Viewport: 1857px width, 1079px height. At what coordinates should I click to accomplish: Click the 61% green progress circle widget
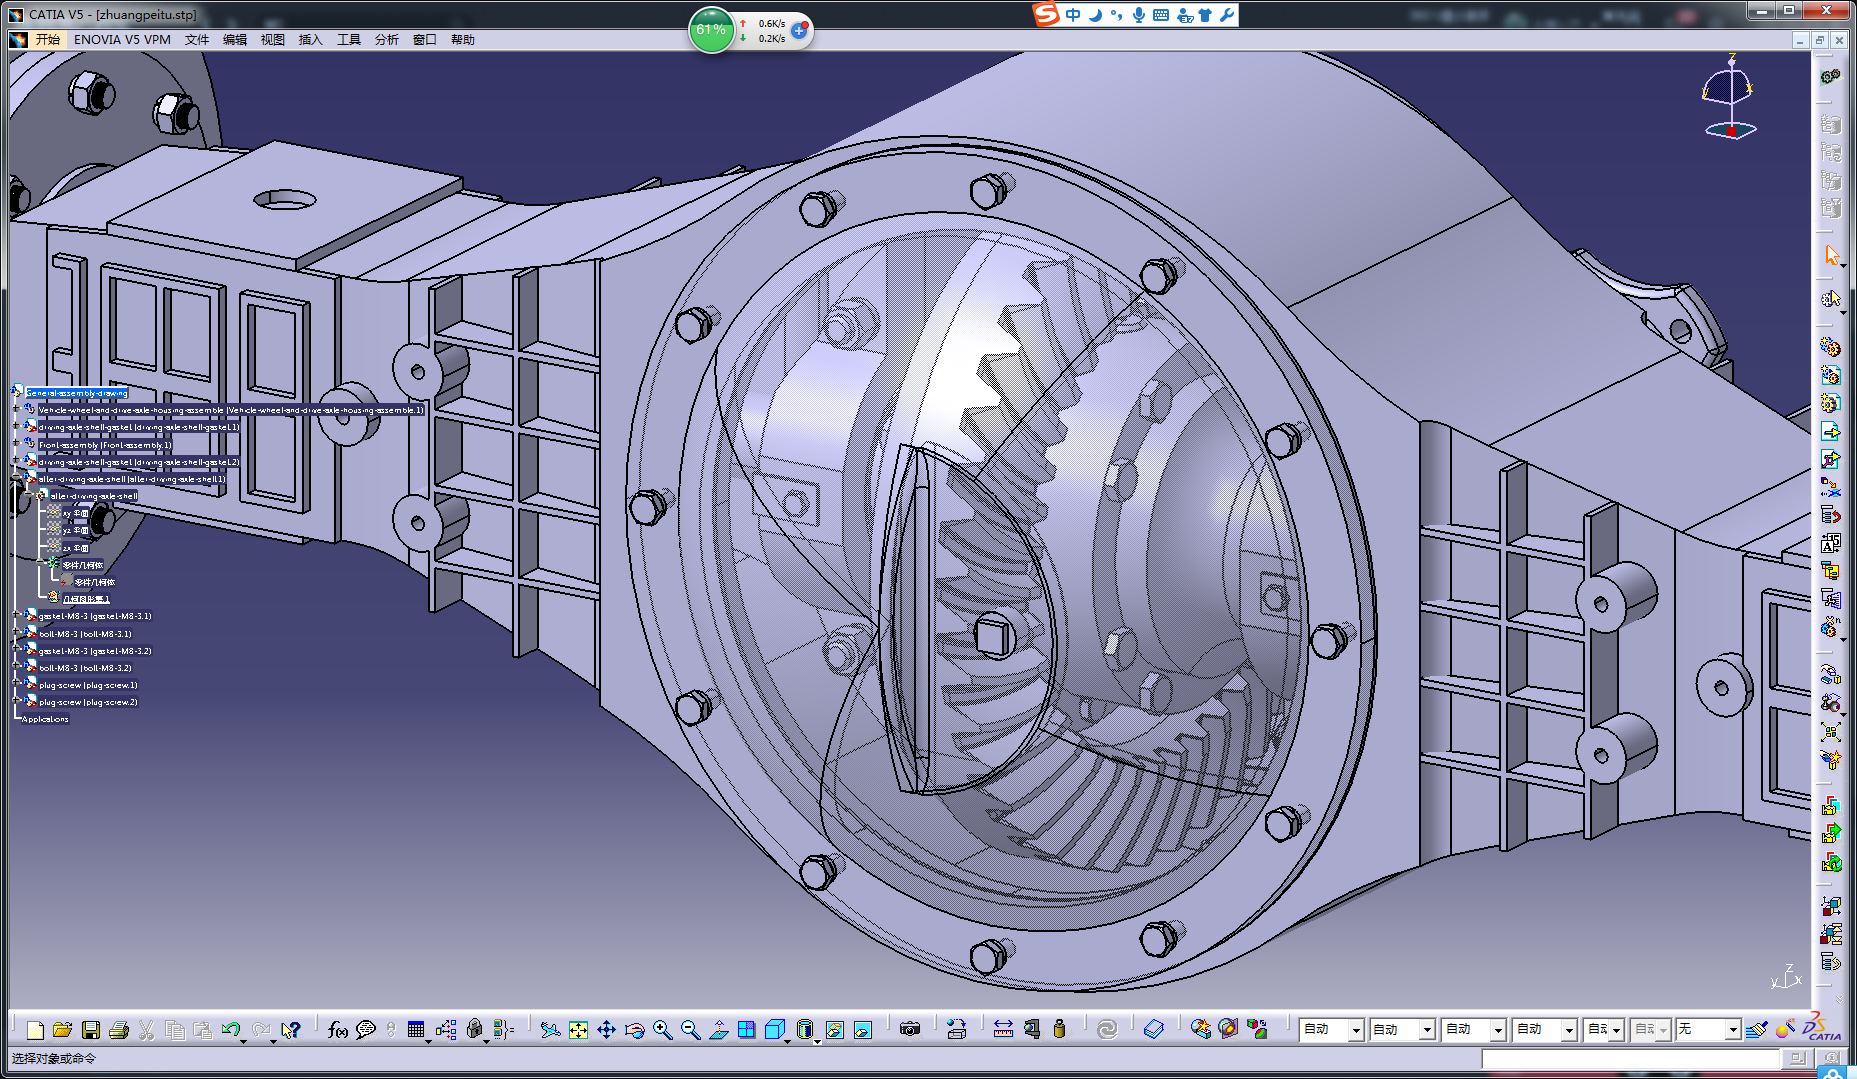[x=711, y=30]
